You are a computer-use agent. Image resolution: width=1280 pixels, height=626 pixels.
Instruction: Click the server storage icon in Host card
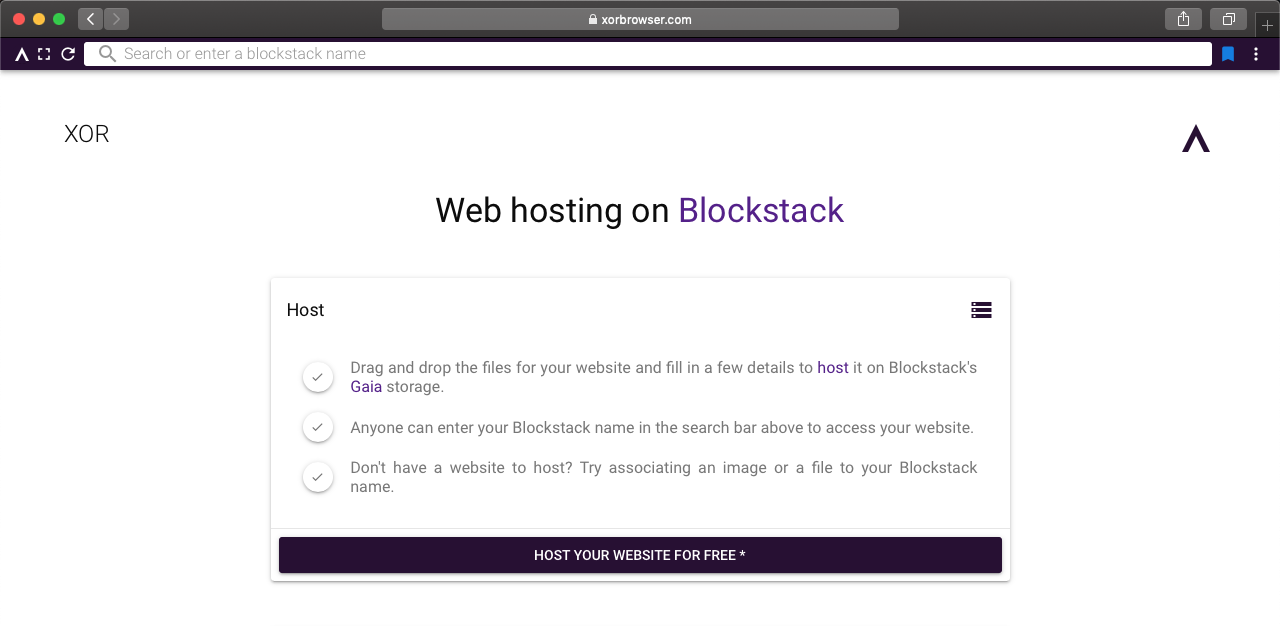[981, 310]
